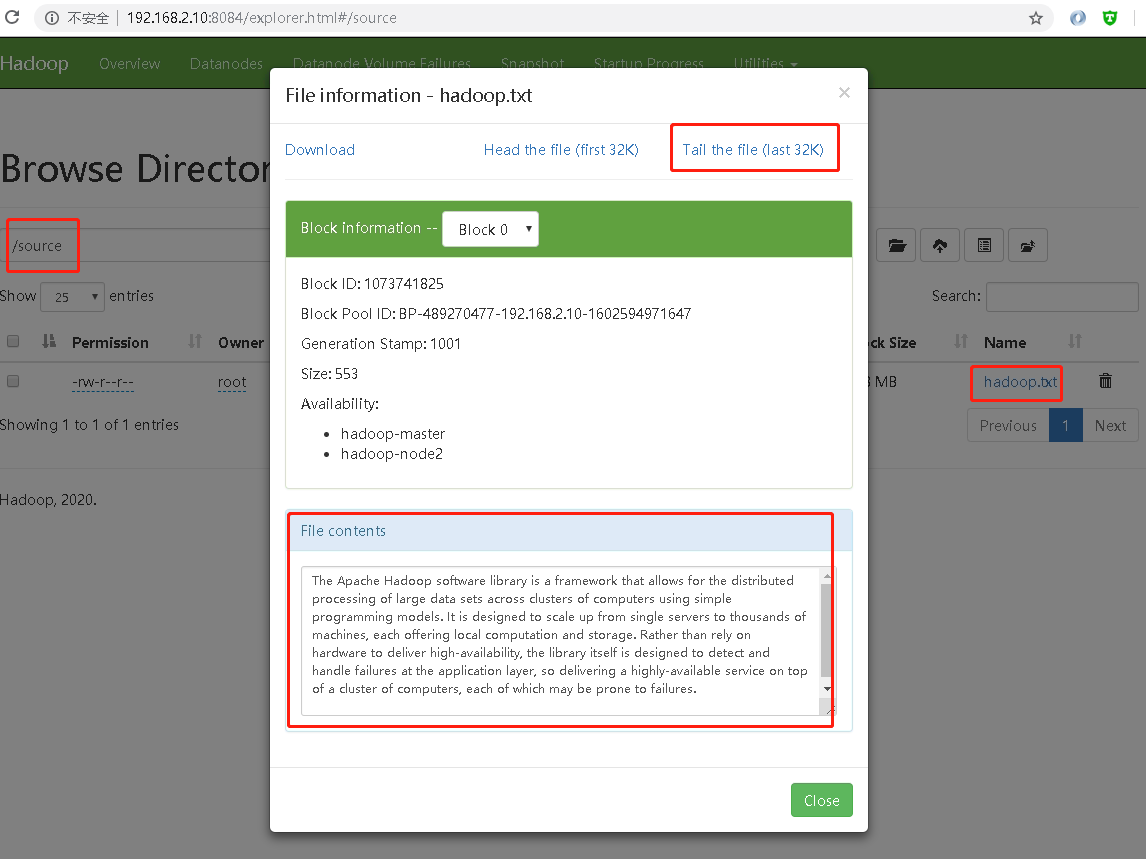Click the Download link
This screenshot has height=859, width=1146.
click(320, 150)
